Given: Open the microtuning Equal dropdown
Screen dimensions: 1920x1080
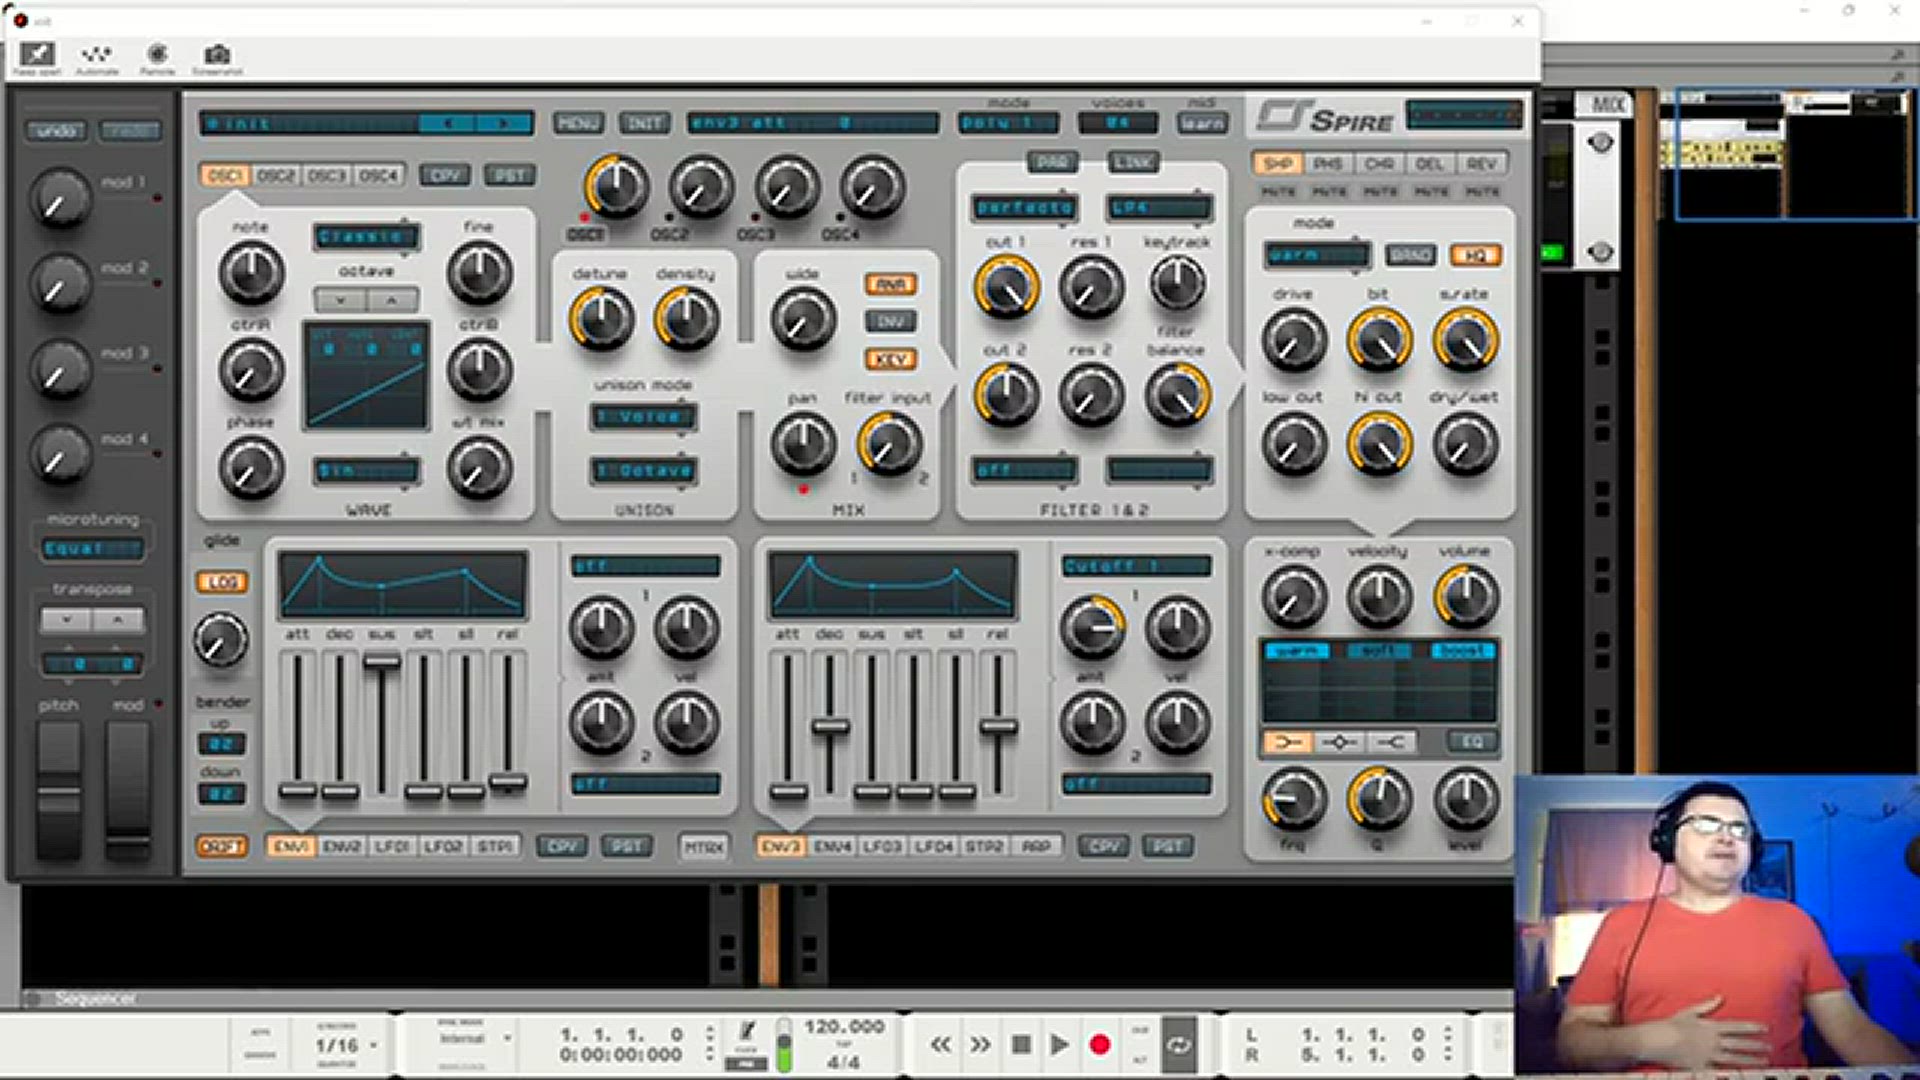Looking at the screenshot, I should pos(92,548).
